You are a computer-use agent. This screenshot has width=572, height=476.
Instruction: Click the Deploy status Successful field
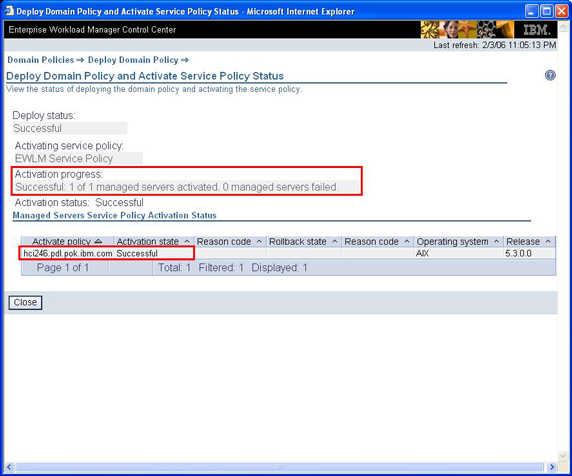[x=70, y=128]
